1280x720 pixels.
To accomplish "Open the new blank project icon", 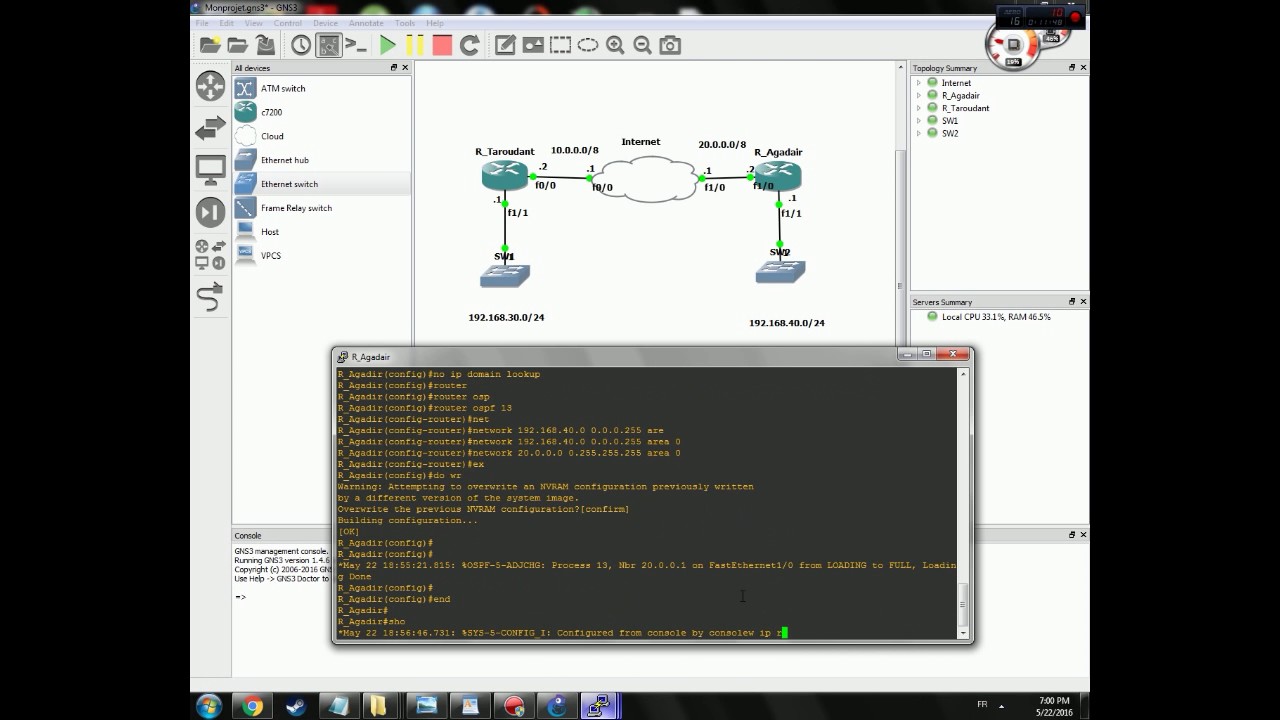I will pos(210,45).
